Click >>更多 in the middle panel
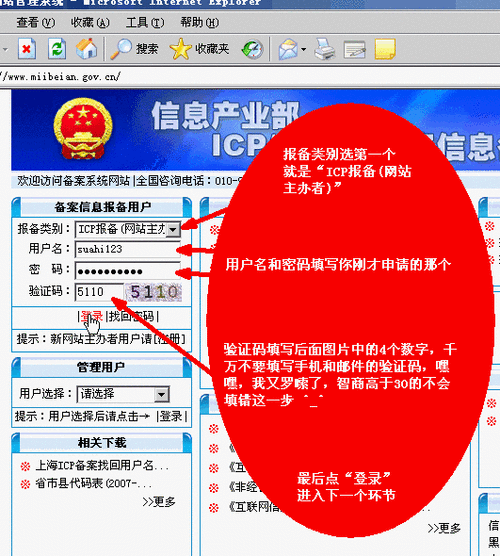 (444, 528)
